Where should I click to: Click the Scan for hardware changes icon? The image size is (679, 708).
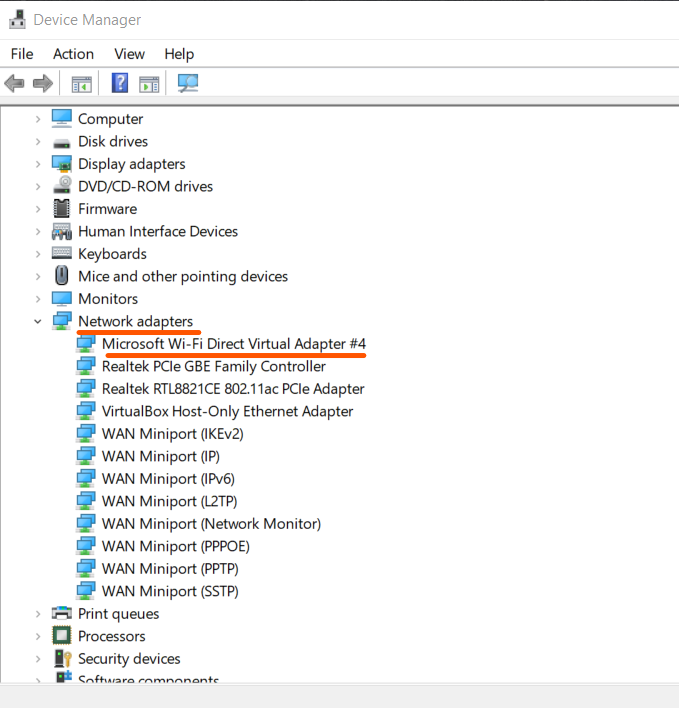pos(188,83)
